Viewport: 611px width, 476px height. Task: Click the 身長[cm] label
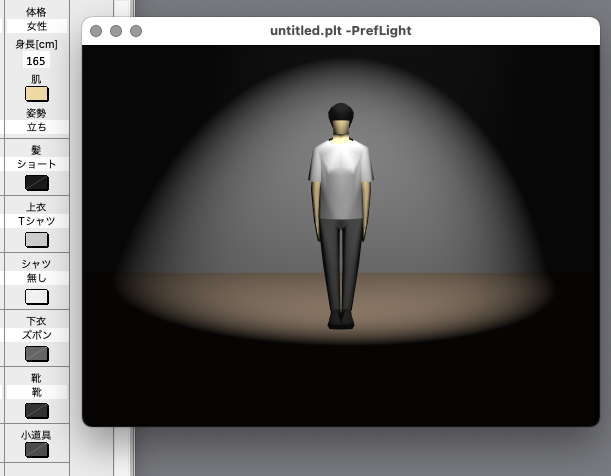36,44
